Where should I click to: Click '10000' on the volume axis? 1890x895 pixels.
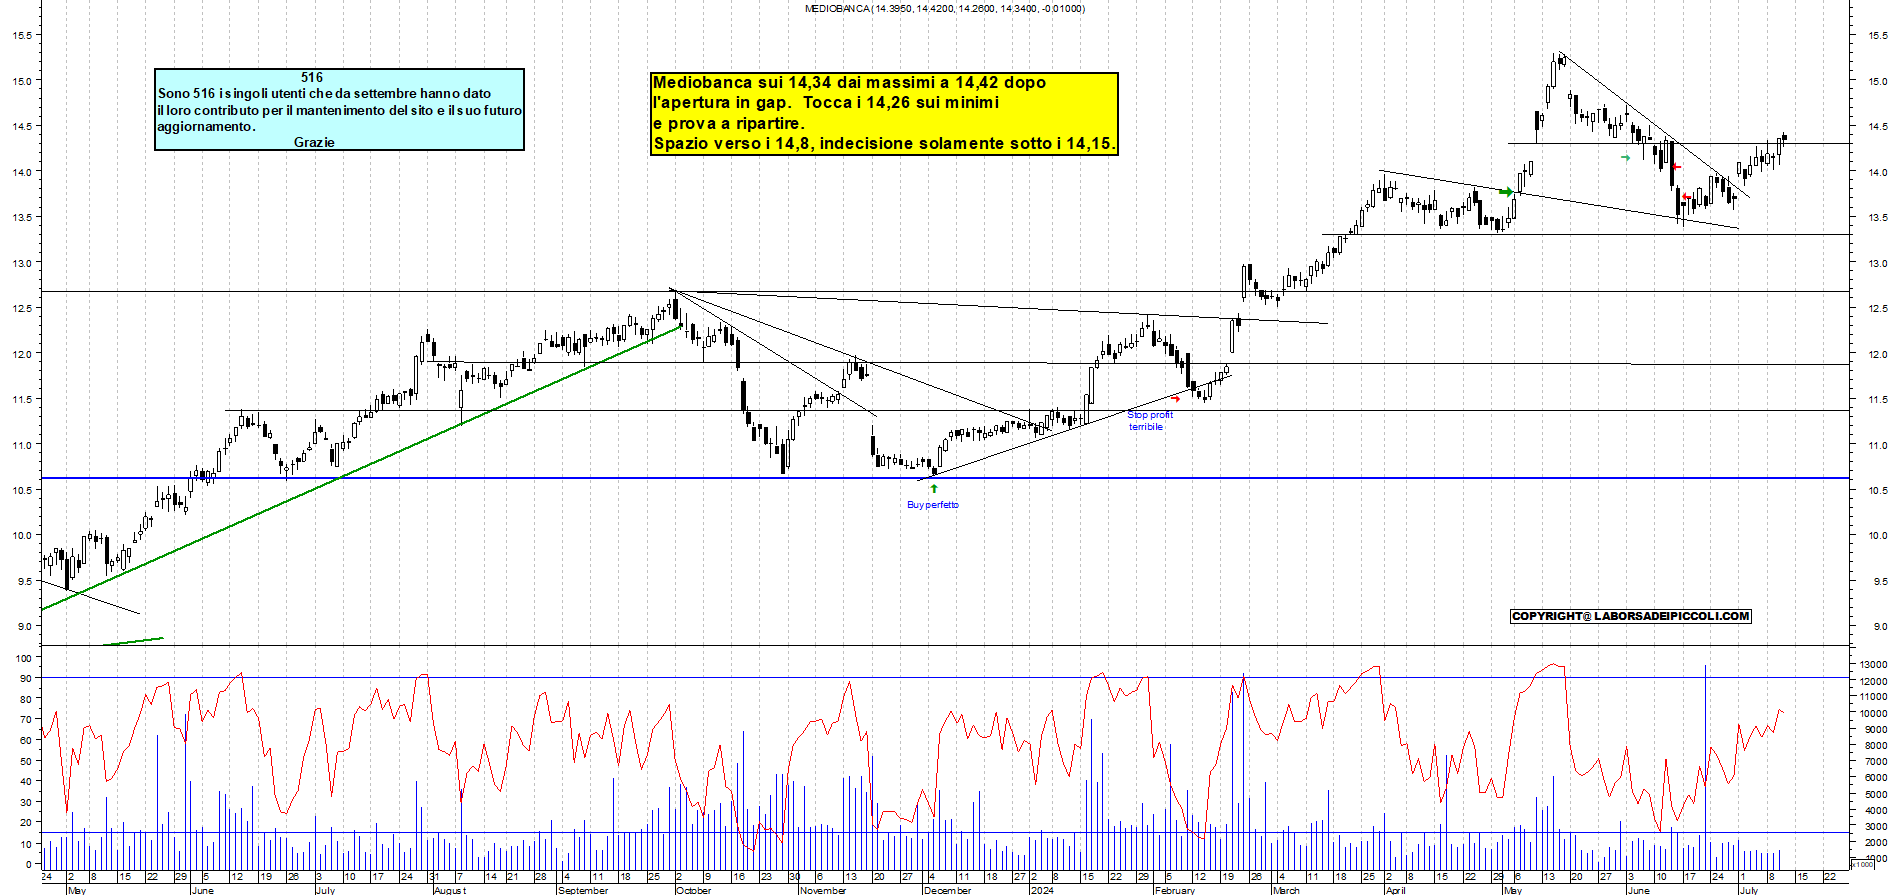[x=1873, y=713]
